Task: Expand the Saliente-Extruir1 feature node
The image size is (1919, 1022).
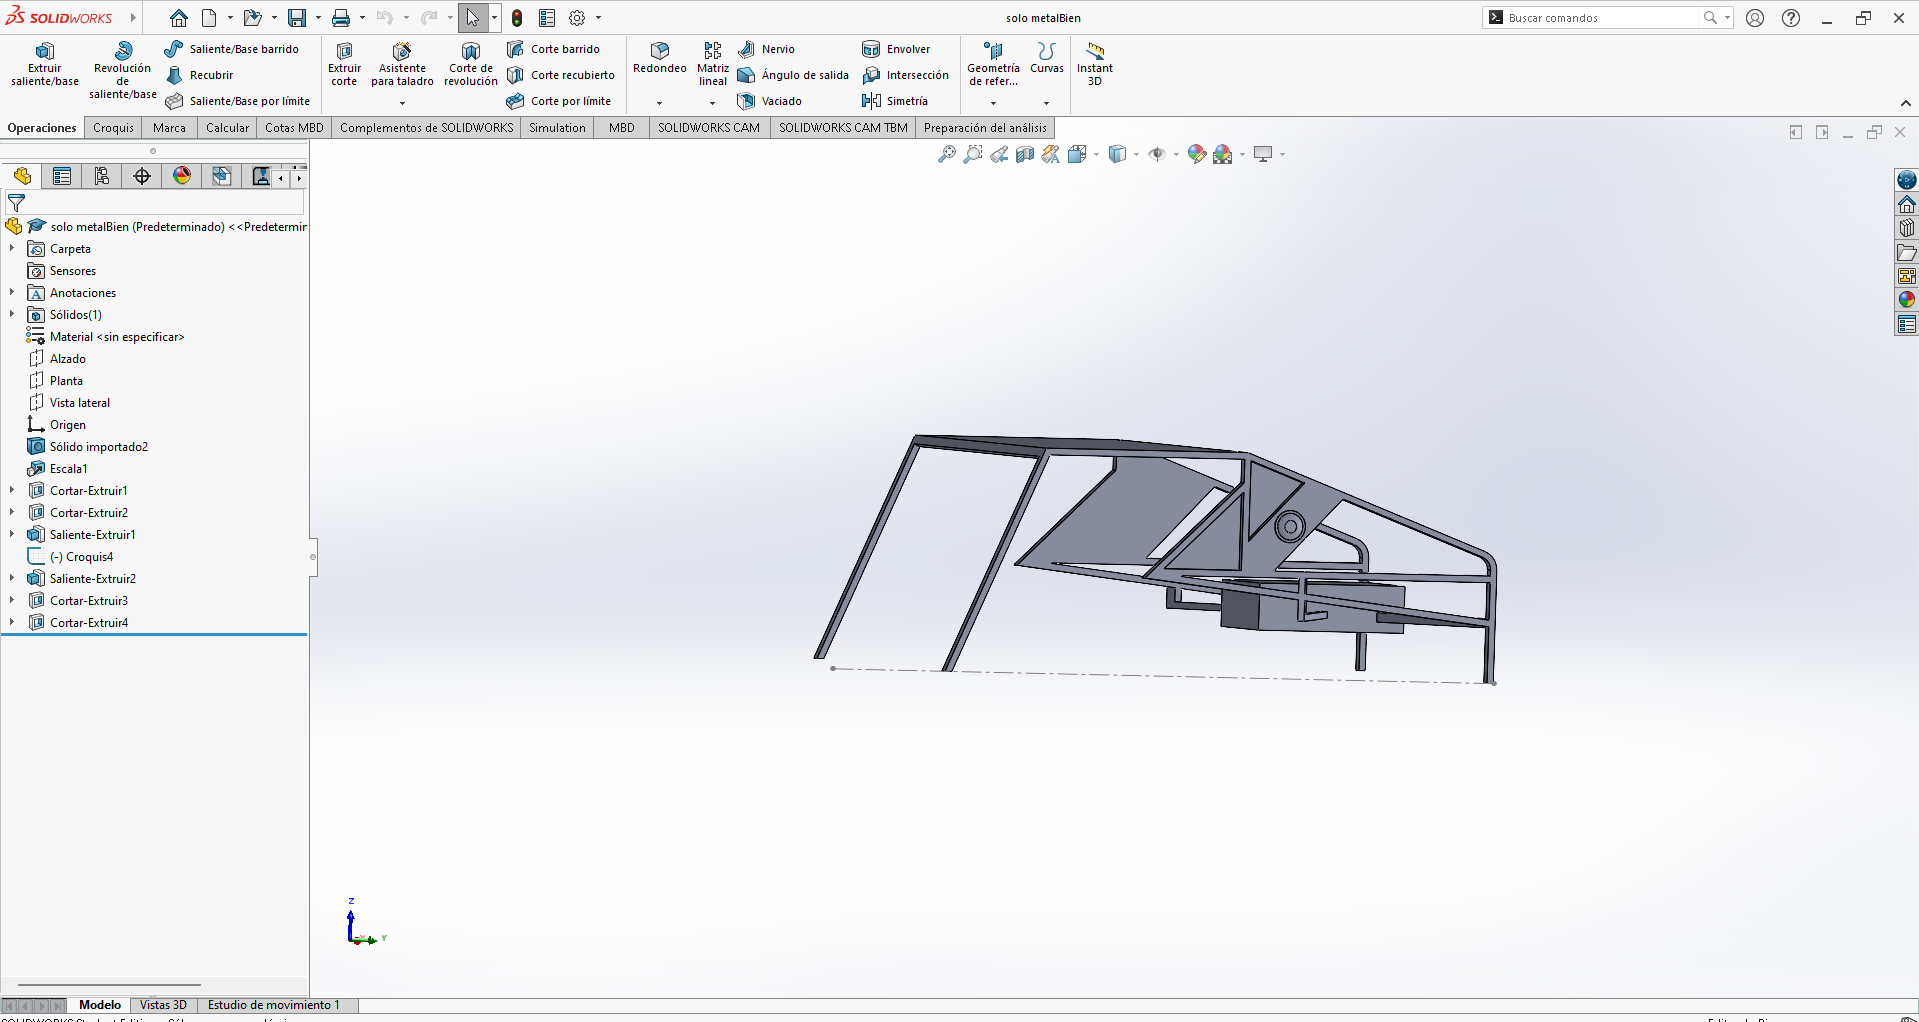Action: pos(12,535)
